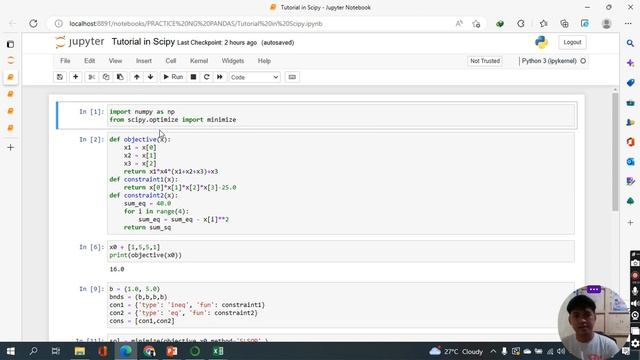Refresh the browser page

click(x=33, y=24)
